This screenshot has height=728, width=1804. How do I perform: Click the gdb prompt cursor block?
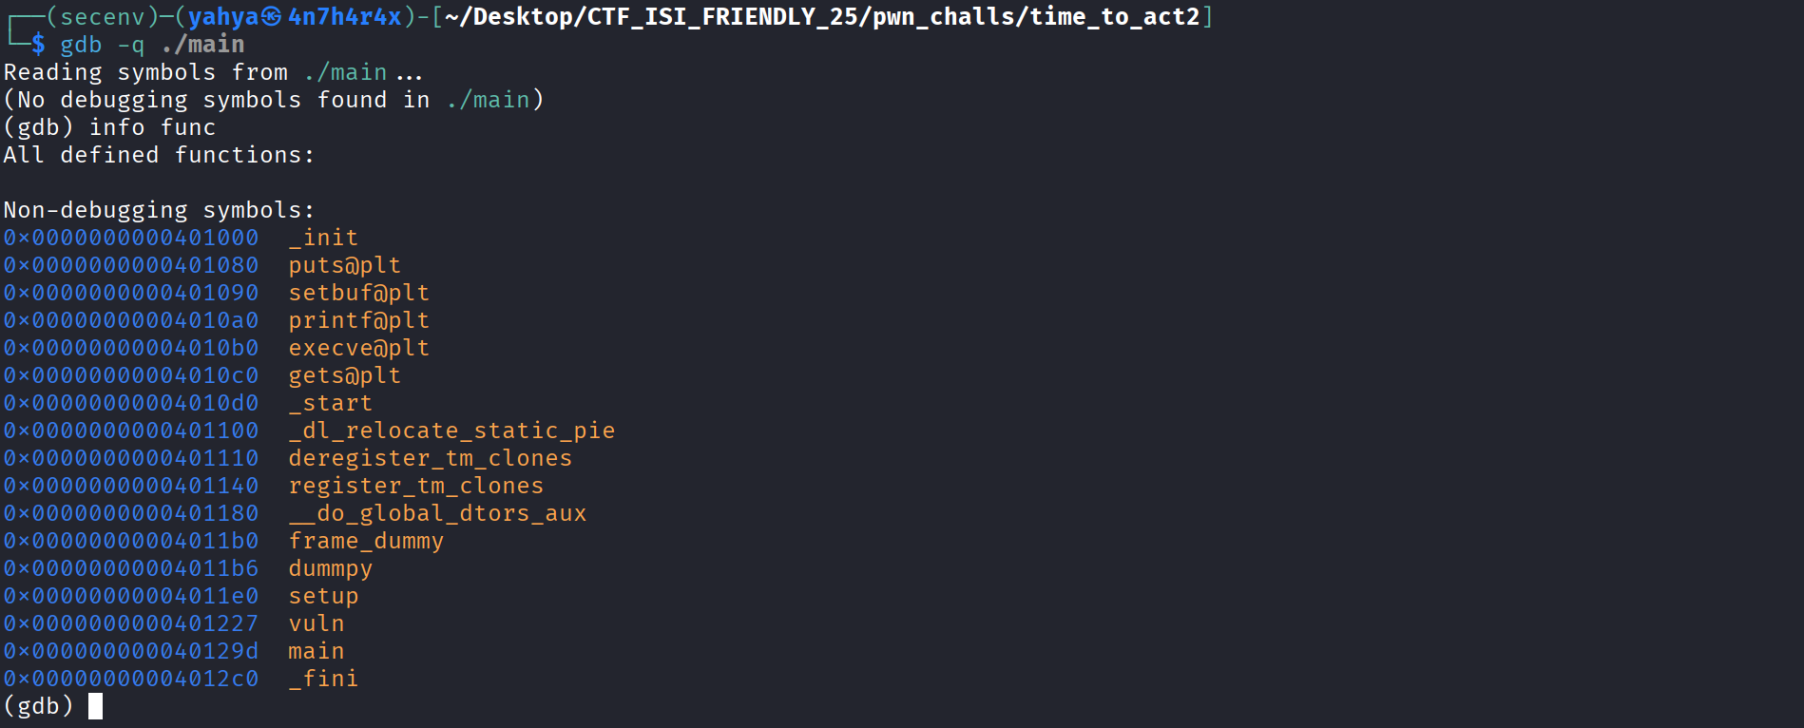coord(95,706)
